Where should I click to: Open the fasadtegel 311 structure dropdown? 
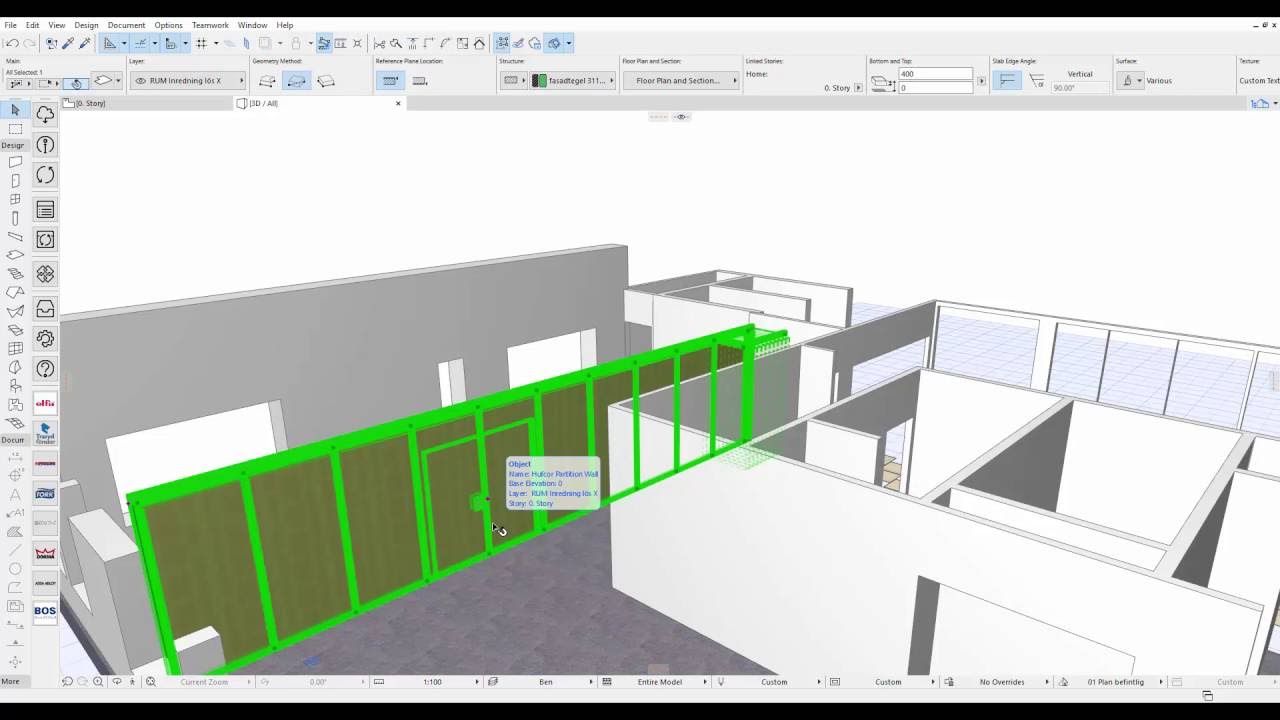(x=572, y=81)
